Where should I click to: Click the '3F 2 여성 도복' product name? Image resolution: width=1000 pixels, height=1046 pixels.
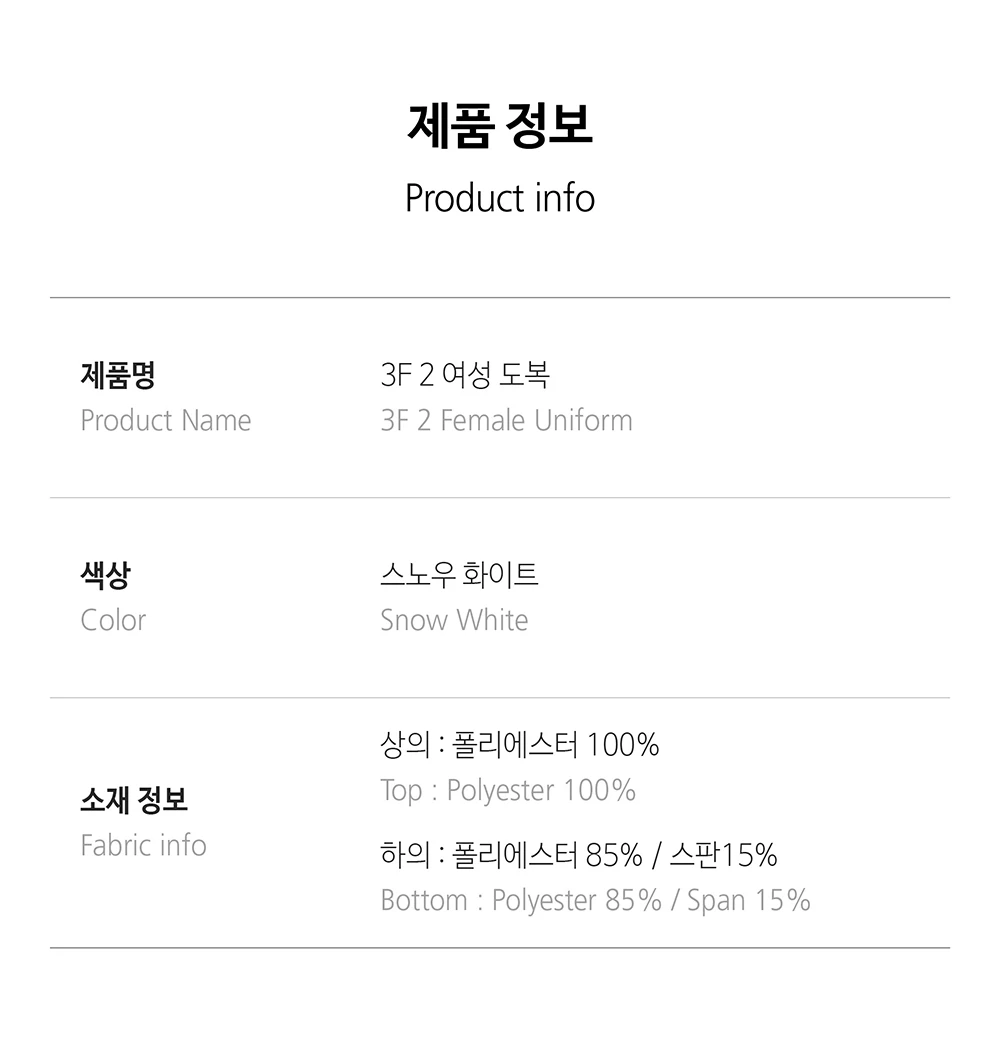(465, 376)
